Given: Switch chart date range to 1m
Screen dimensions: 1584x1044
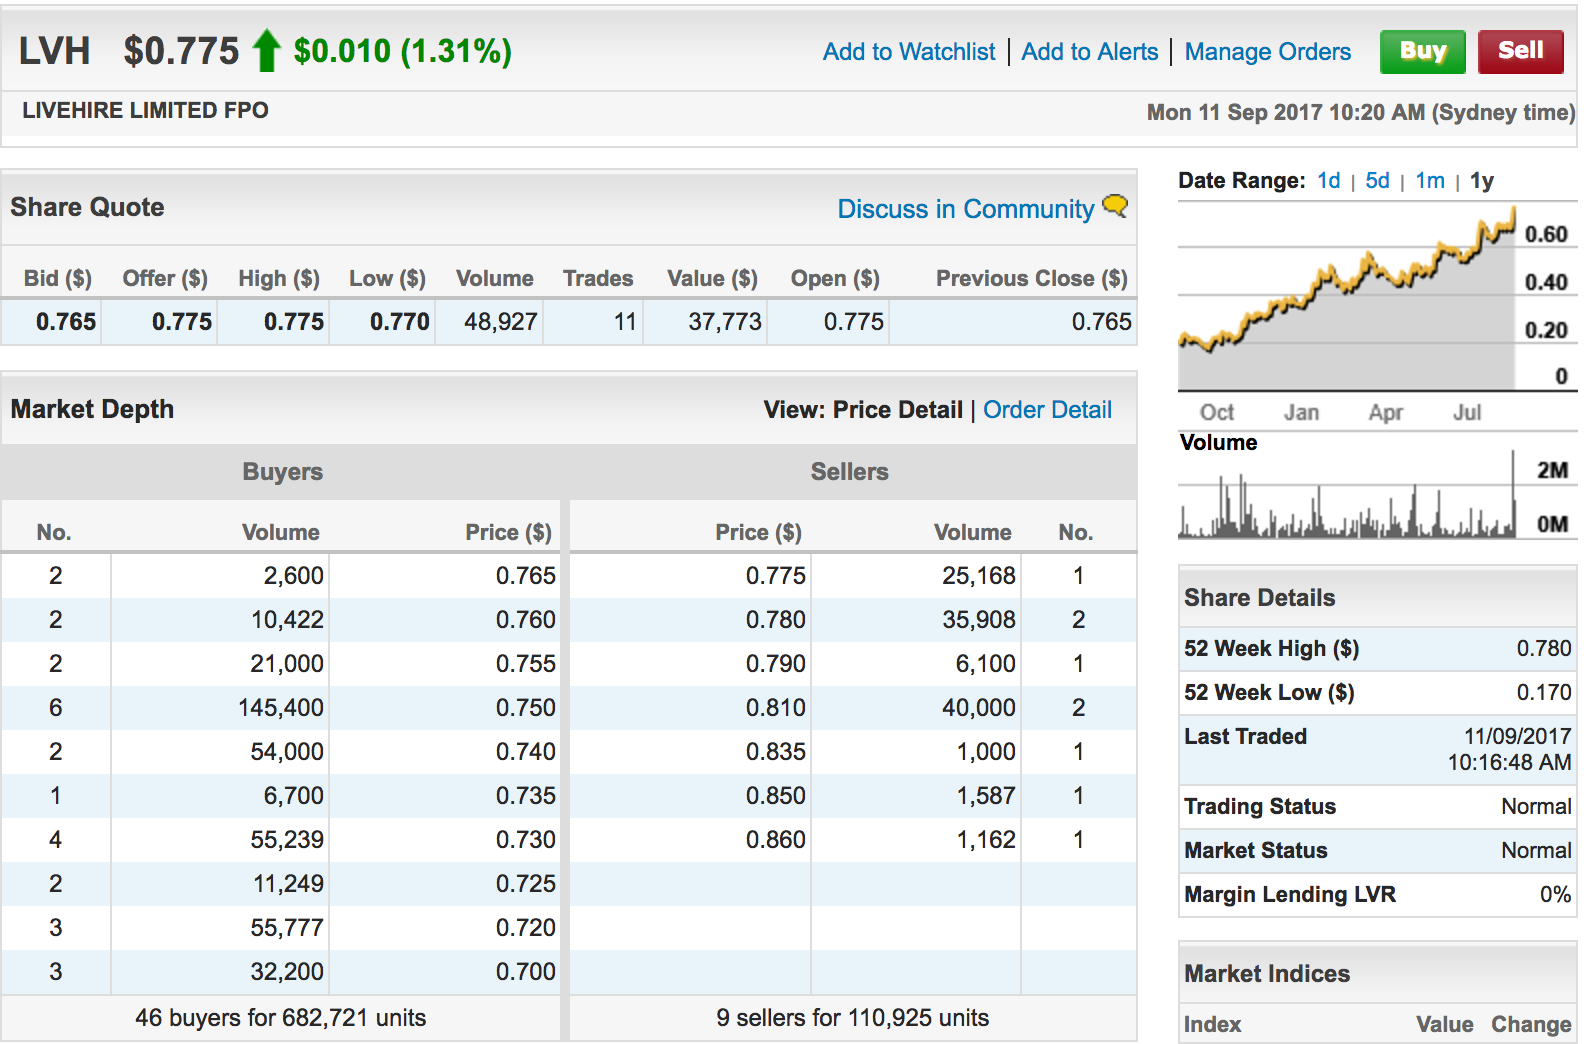Looking at the screenshot, I should [x=1430, y=181].
